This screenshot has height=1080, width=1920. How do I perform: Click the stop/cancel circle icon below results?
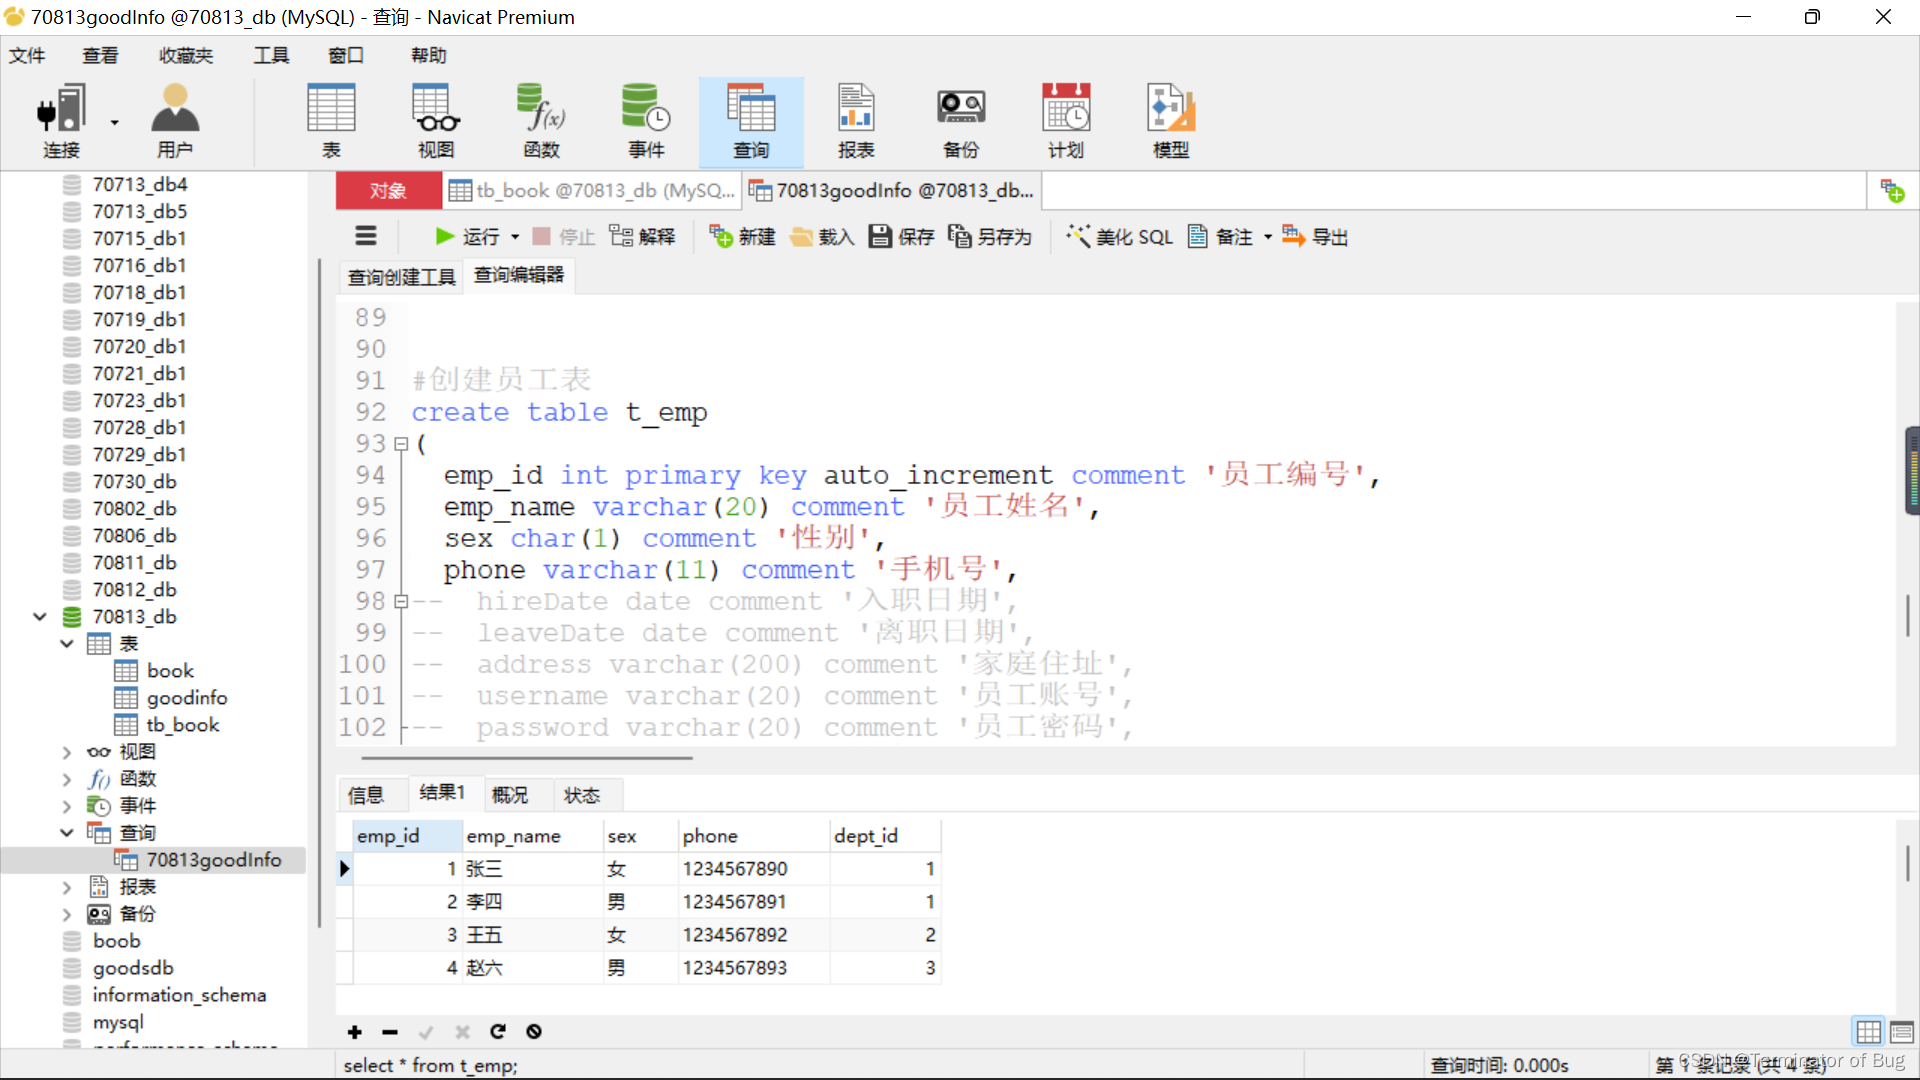(x=534, y=1031)
